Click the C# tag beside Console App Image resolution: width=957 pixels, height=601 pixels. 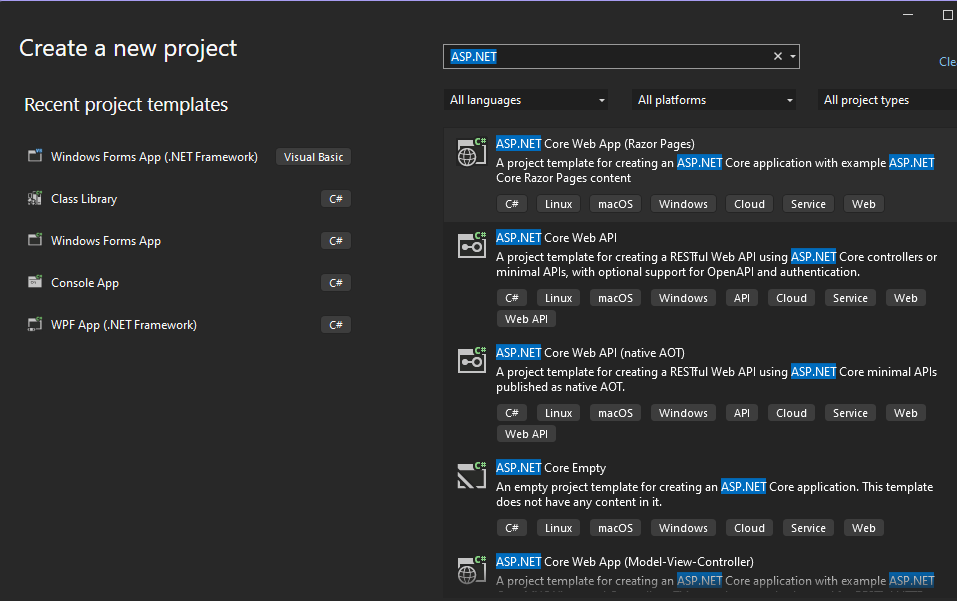click(x=336, y=283)
